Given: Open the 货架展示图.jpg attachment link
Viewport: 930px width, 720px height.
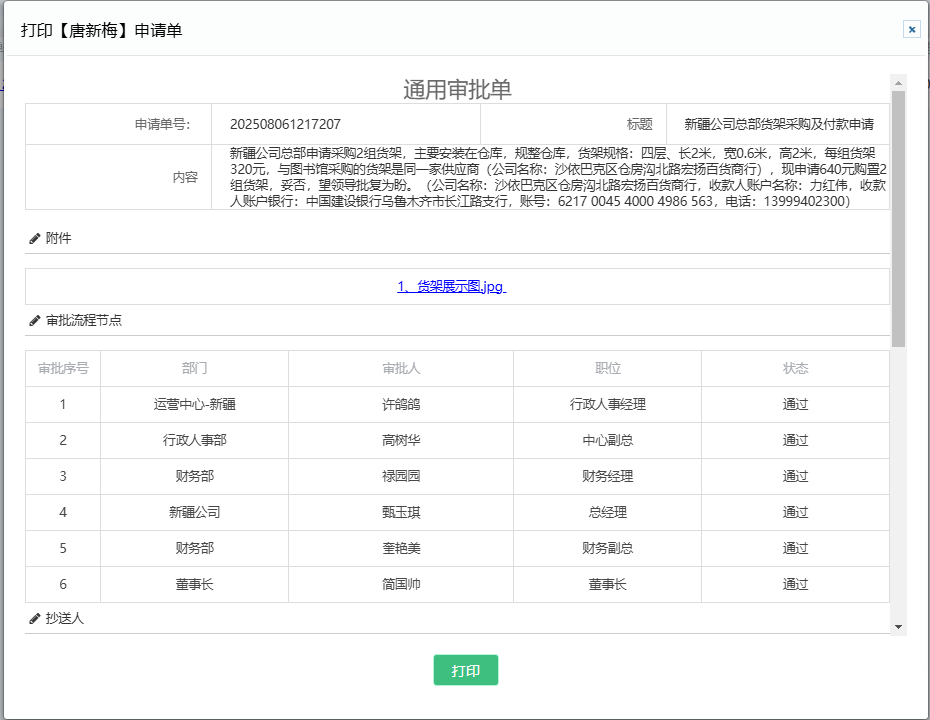Looking at the screenshot, I should (x=451, y=286).
